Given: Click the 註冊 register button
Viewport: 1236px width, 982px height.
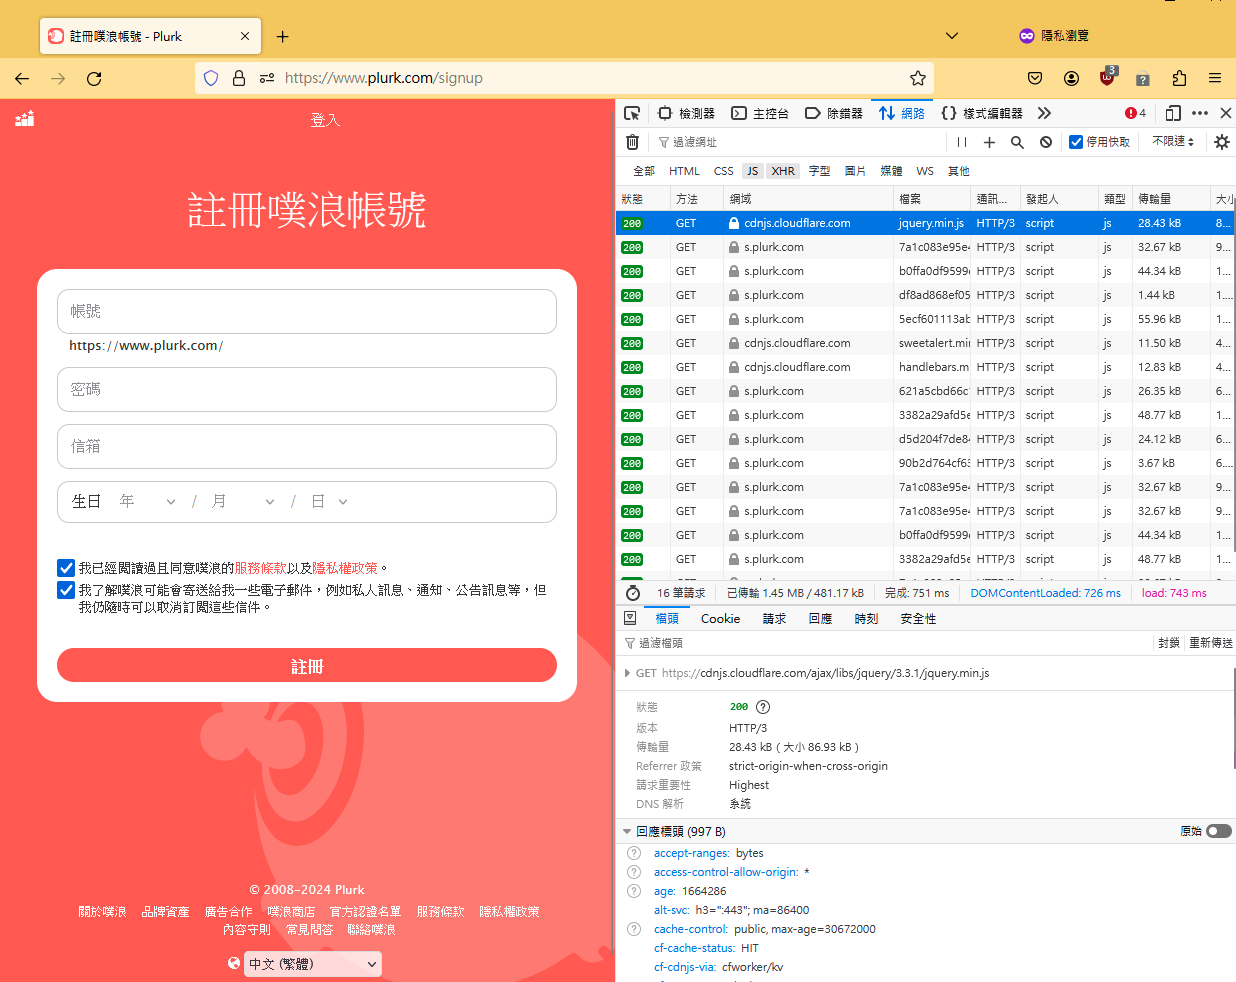Looking at the screenshot, I should click(x=307, y=666).
